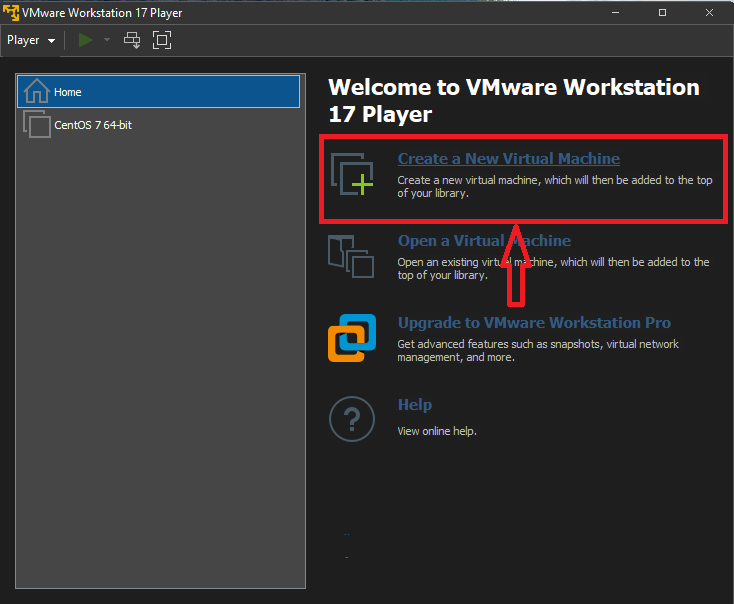Viewport: 734px width, 604px height.
Task: Select Home in the library list
Action: [158, 92]
